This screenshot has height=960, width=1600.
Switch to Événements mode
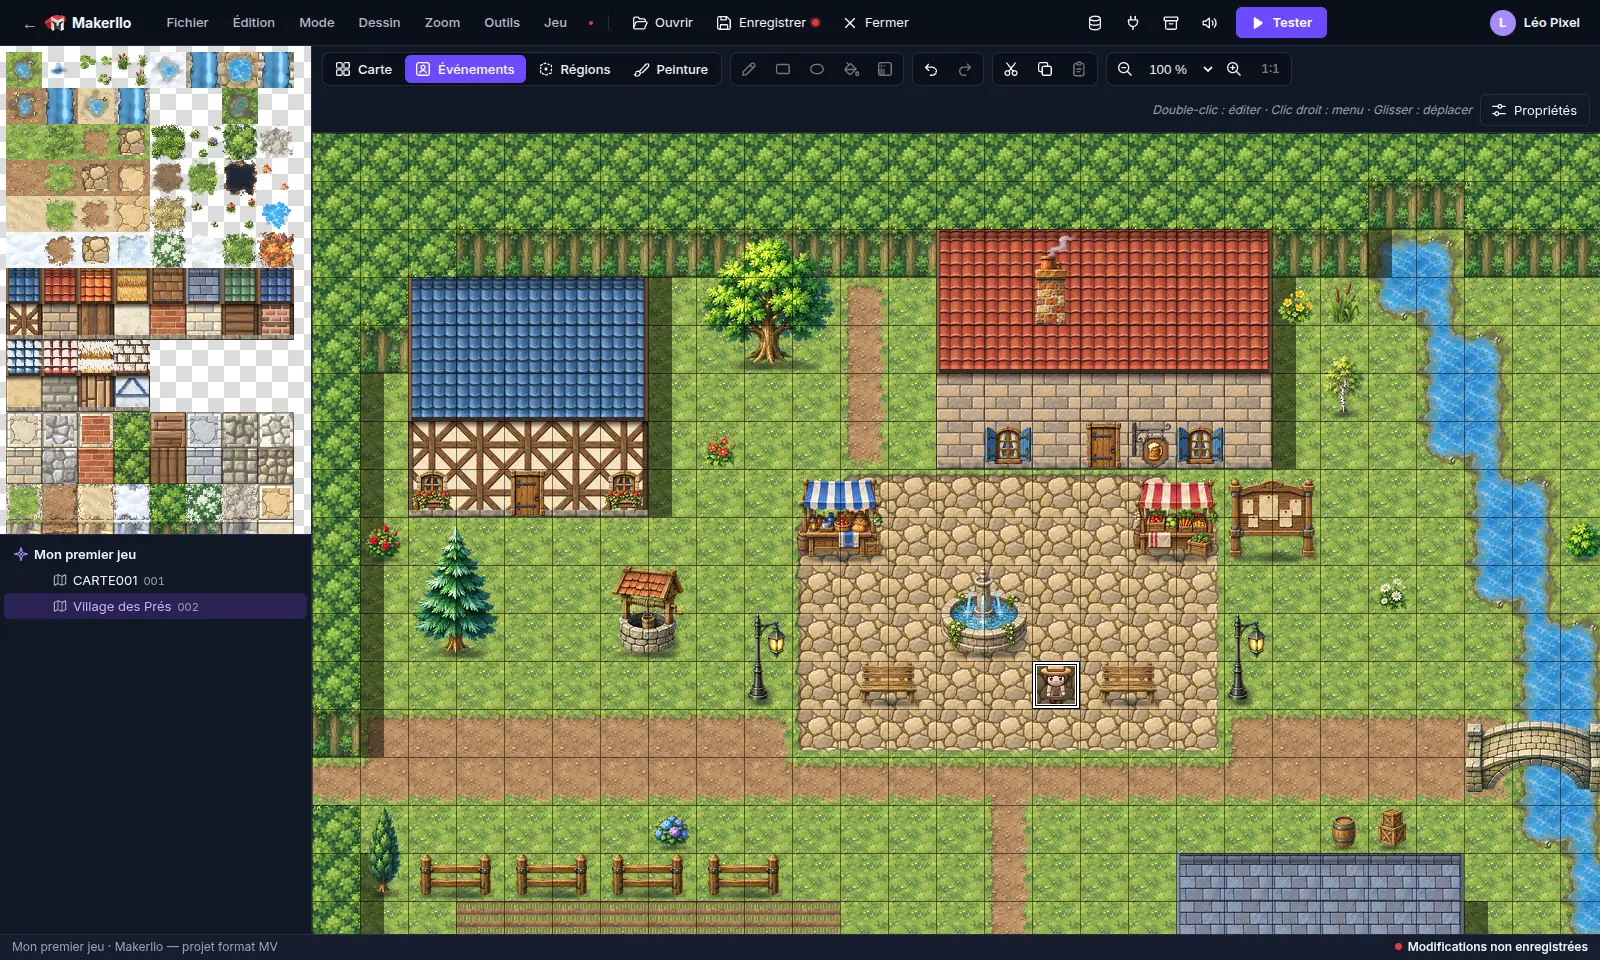point(465,69)
